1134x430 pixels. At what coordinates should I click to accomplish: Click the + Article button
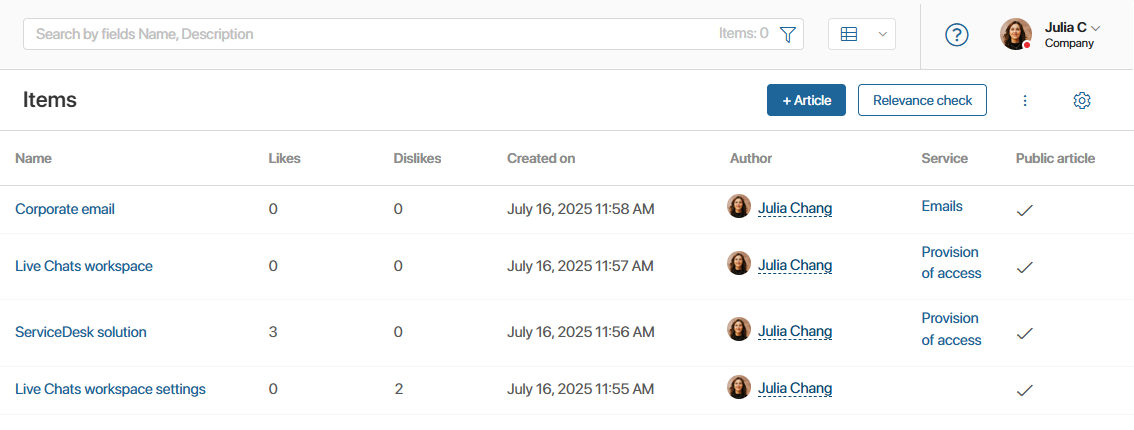pos(806,100)
